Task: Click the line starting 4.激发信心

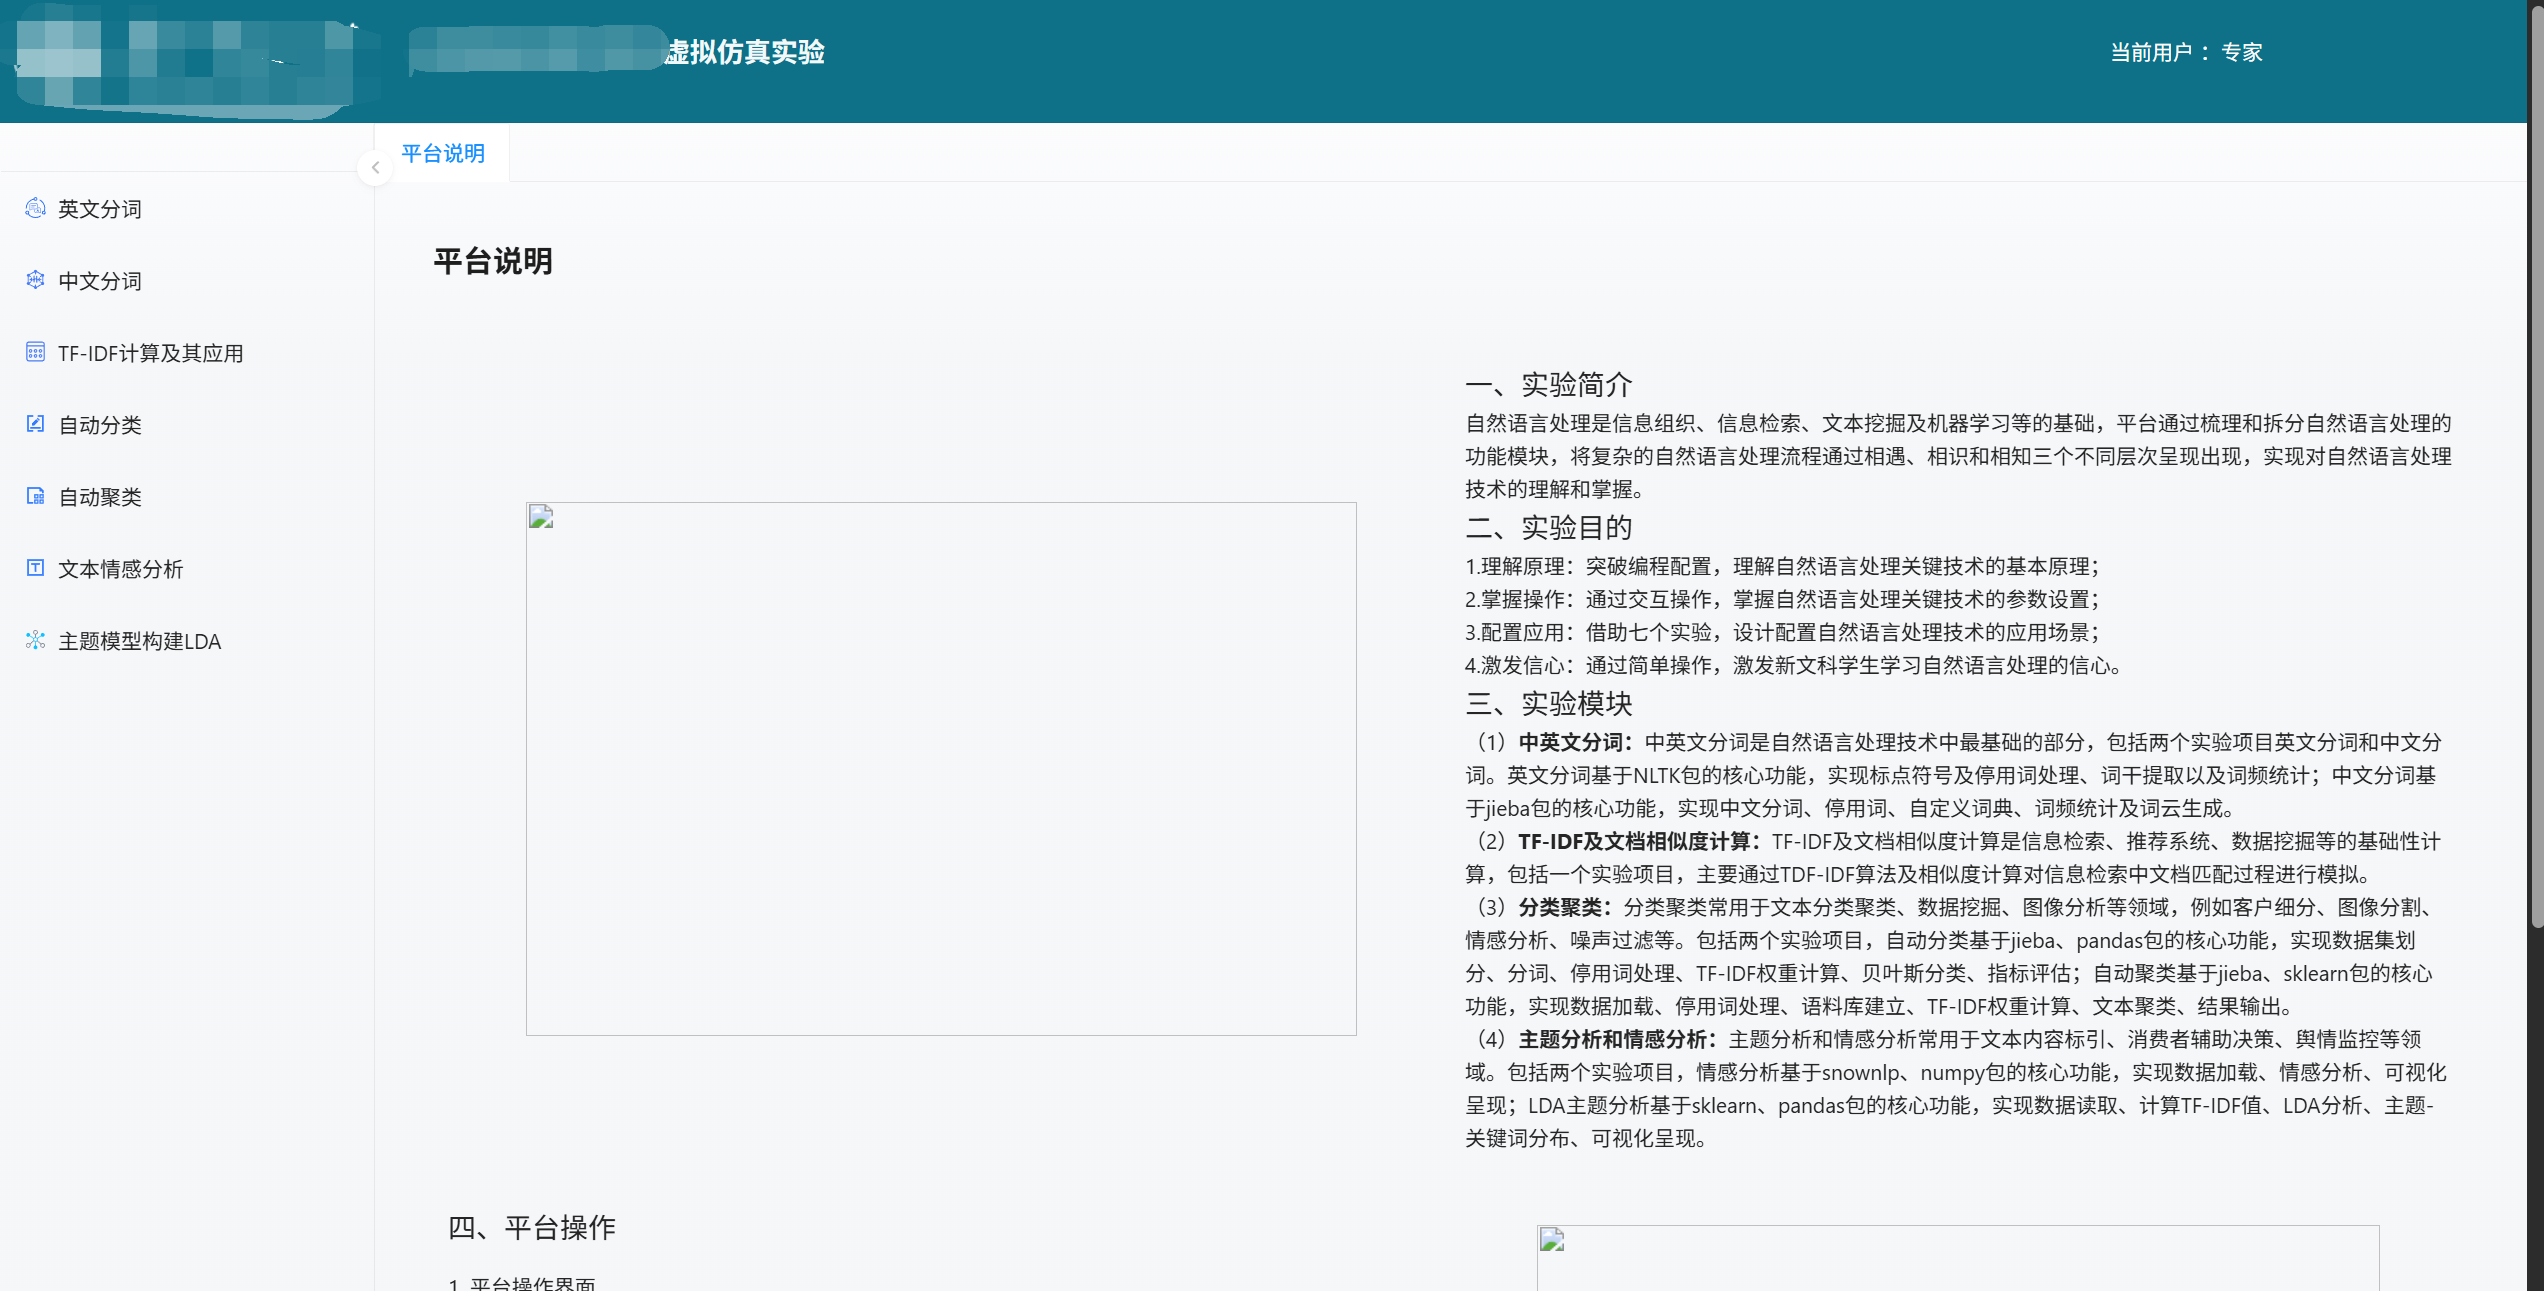Action: pyautogui.click(x=1793, y=665)
